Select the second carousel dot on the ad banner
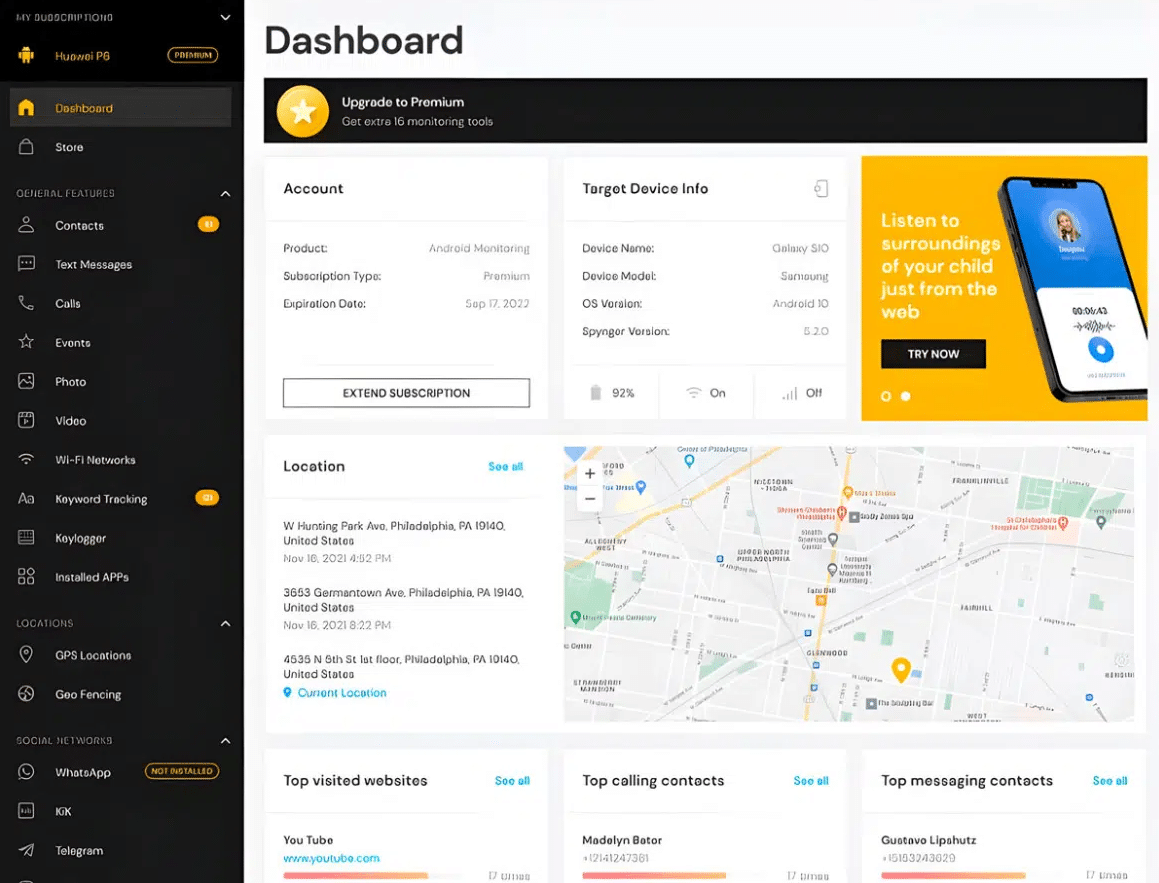This screenshot has height=883, width=1159. [x=905, y=396]
